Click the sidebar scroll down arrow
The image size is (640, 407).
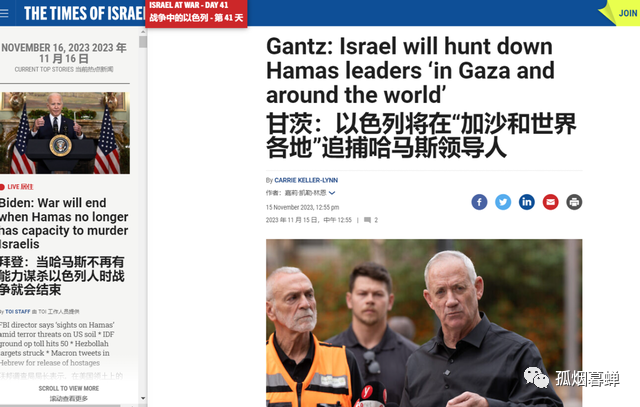pos(143,398)
